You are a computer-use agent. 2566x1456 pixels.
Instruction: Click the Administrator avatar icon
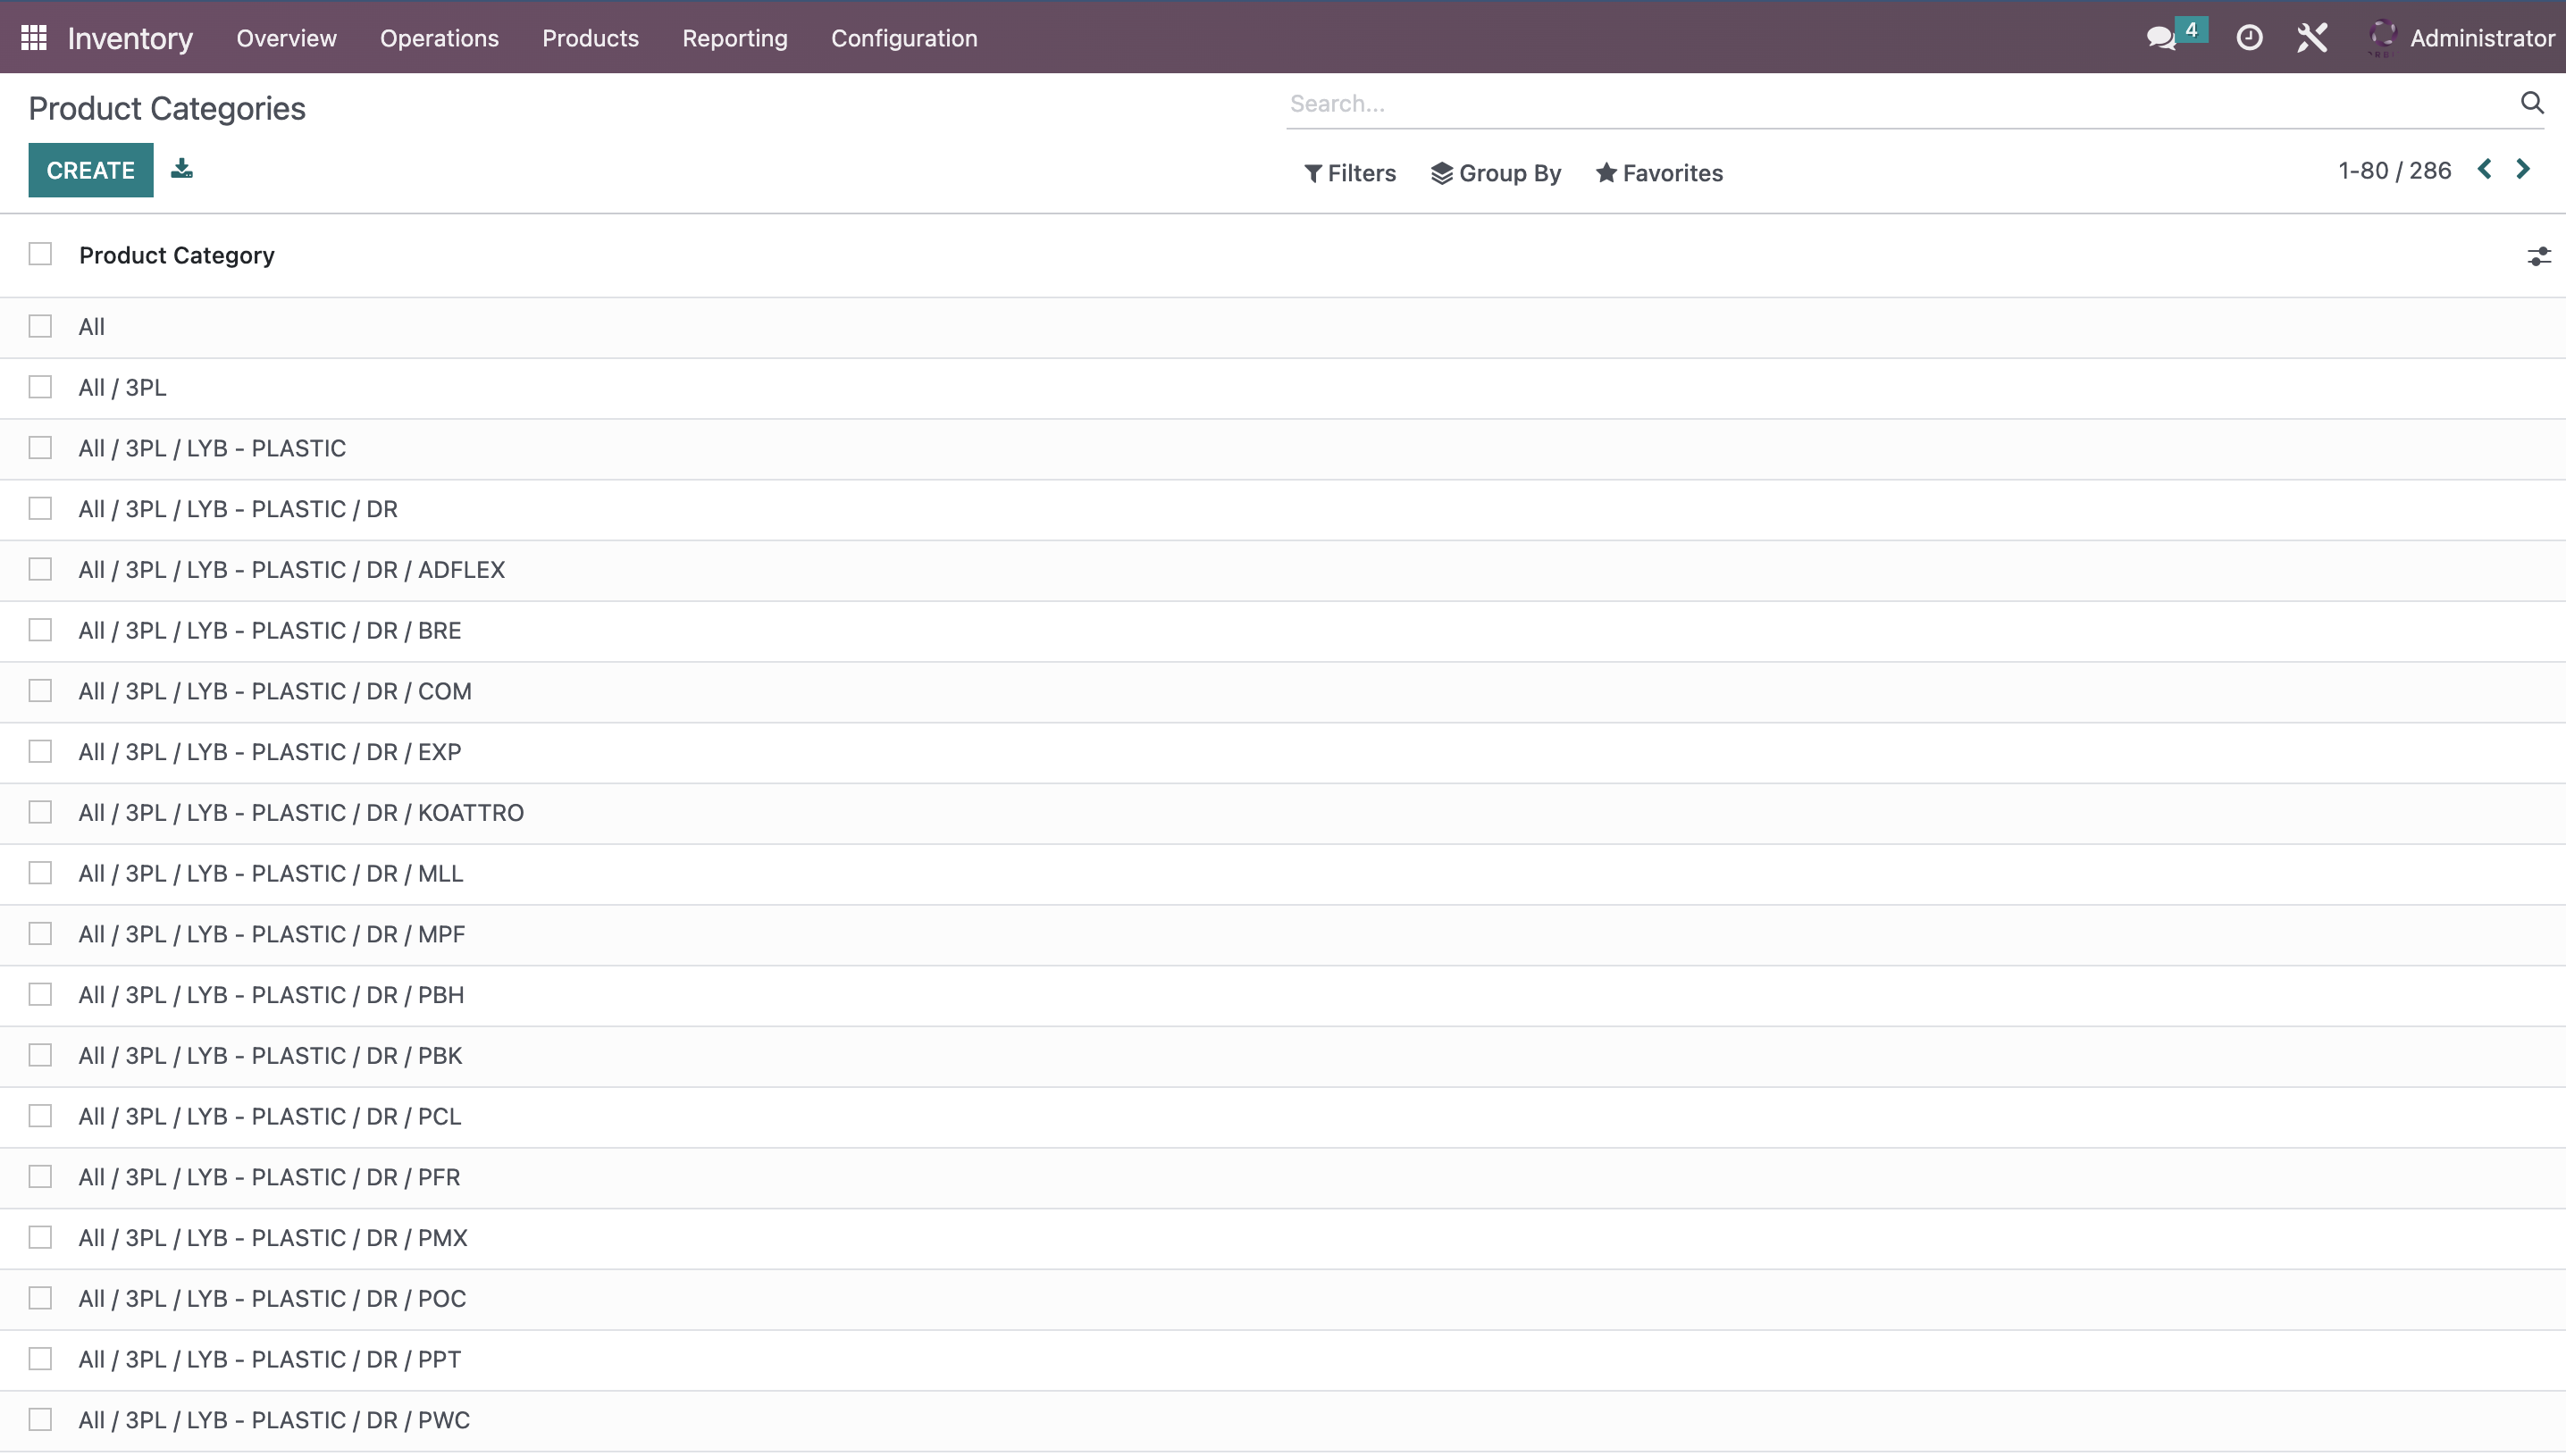tap(2383, 38)
